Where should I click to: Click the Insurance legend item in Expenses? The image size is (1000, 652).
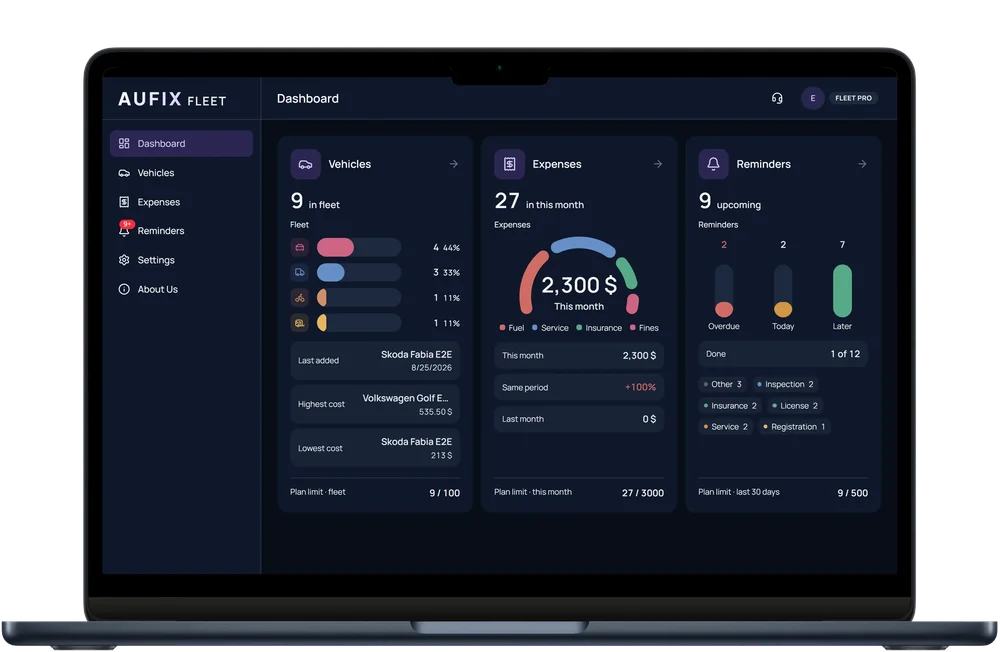[599, 328]
